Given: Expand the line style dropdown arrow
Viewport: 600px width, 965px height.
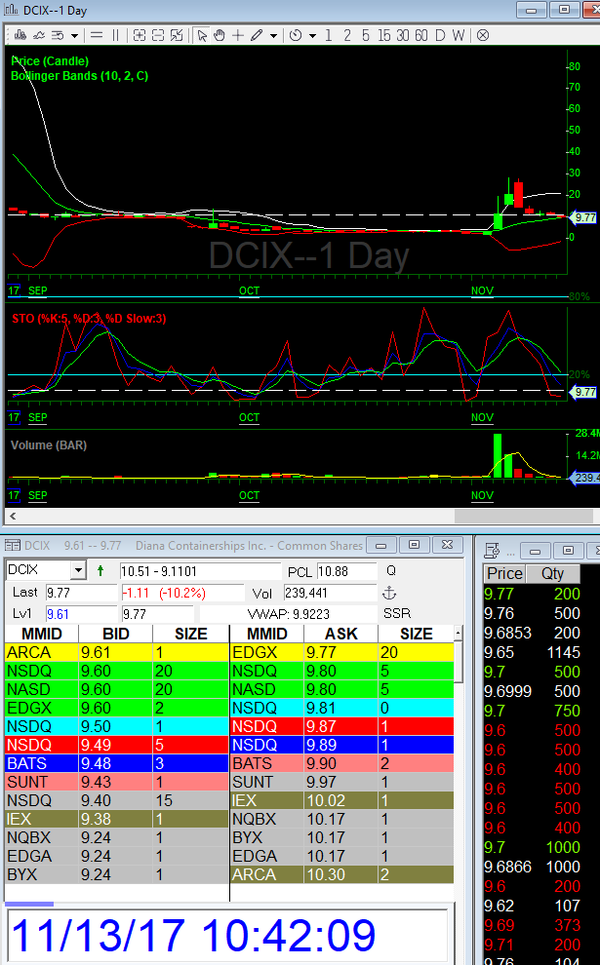Looking at the screenshot, I should (x=74, y=36).
